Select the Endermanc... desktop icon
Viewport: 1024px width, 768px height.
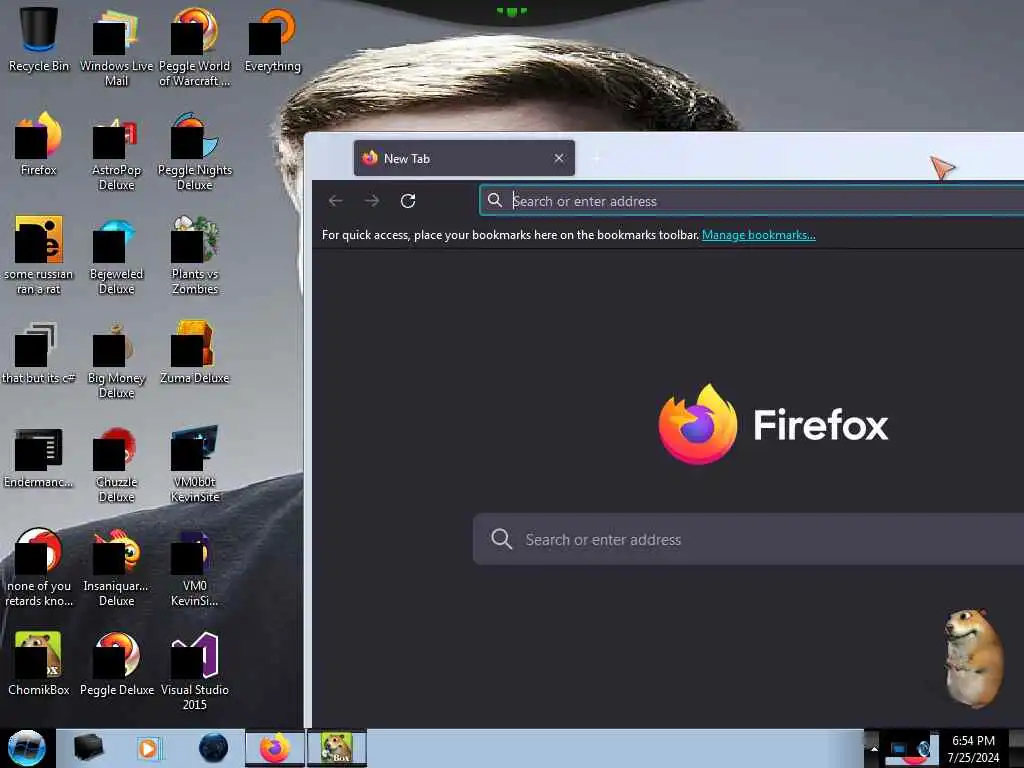pyautogui.click(x=39, y=457)
